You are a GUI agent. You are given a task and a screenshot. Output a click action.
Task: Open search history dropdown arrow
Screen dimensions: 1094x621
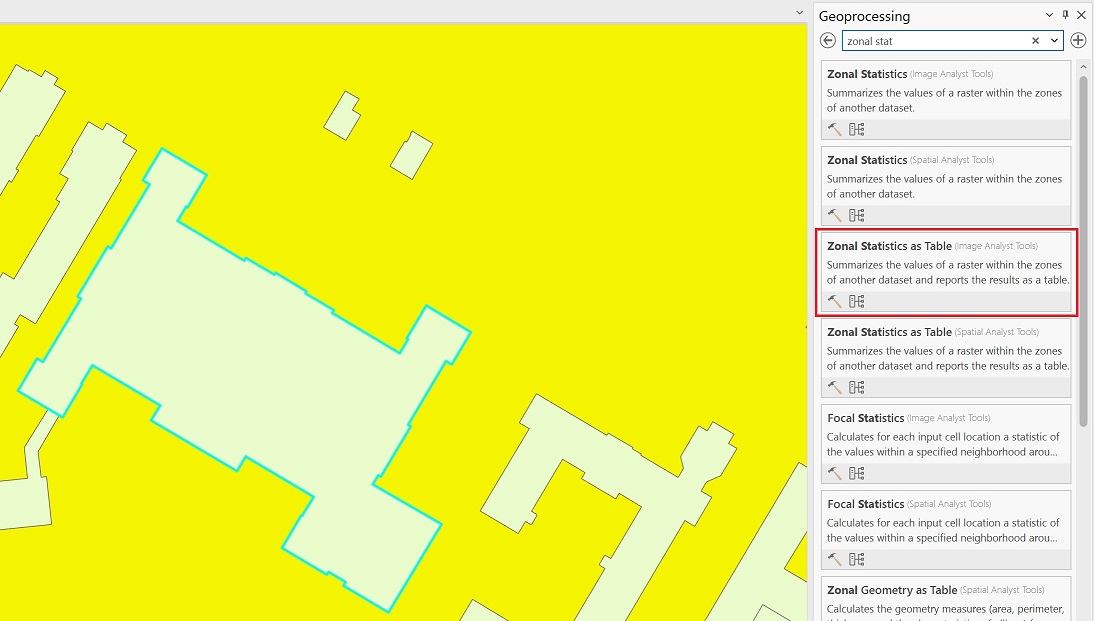pos(1054,41)
